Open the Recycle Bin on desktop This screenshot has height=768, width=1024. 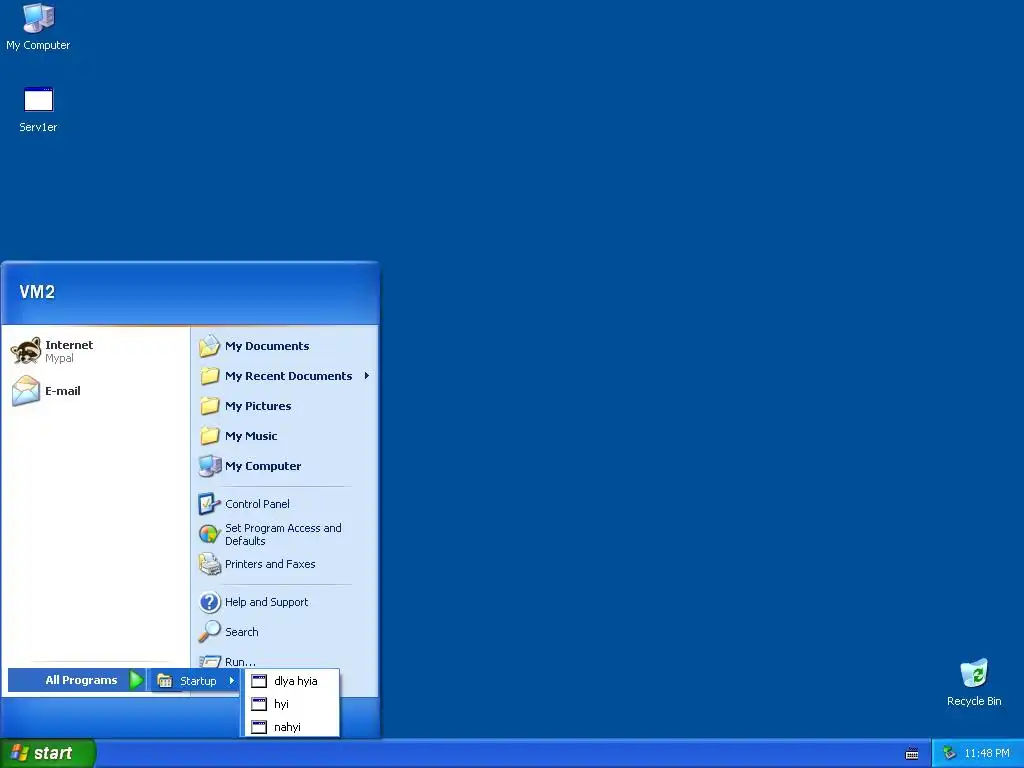[x=974, y=683]
